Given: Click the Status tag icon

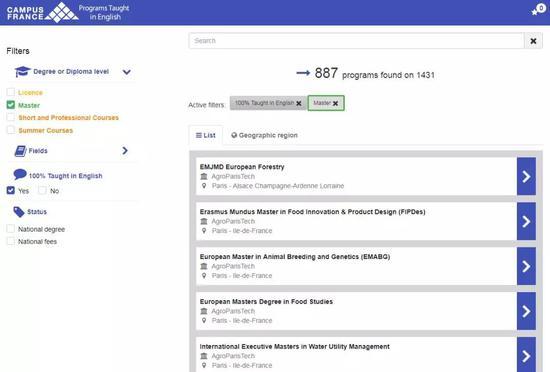Looking at the screenshot, I should [x=19, y=212].
